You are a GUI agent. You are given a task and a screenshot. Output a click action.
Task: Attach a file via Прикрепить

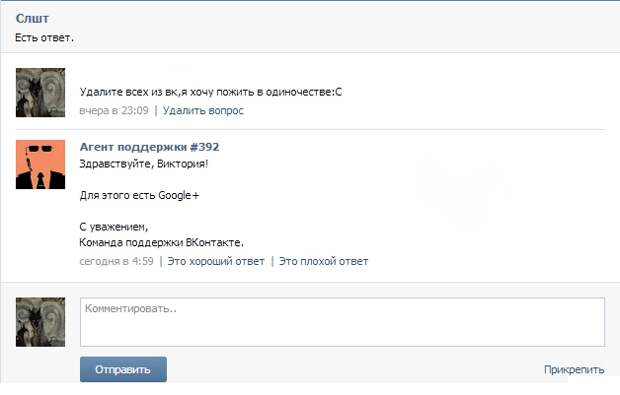click(x=574, y=370)
